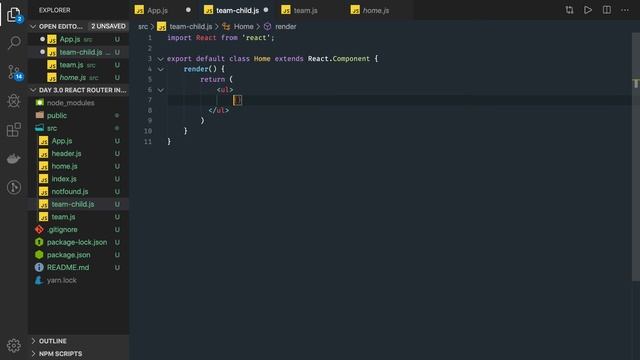640x360 pixels.
Task: Expand the Outline section
Action: [78, 341]
